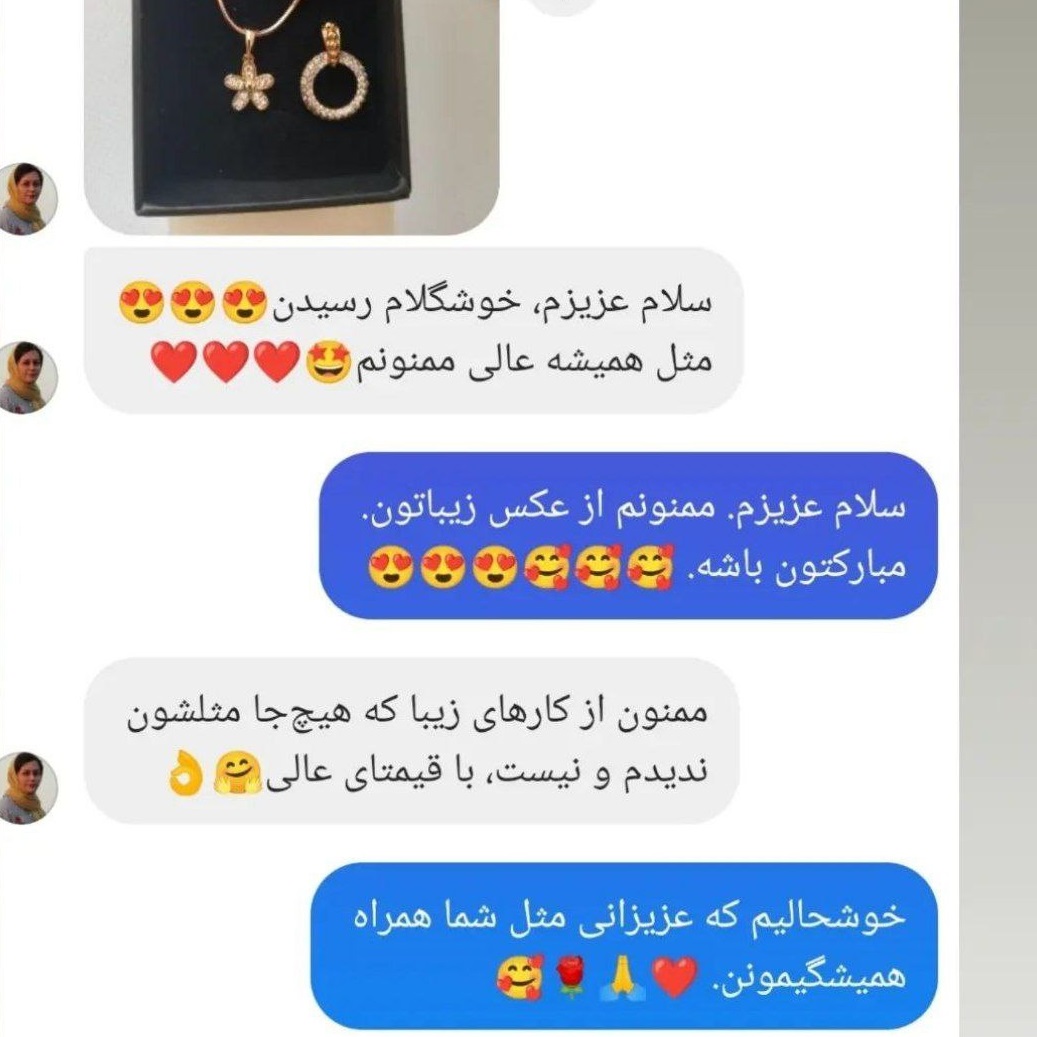The width and height of the screenshot is (1037, 1037).
Task: Tap the OK hand emoji
Action: coord(186,772)
